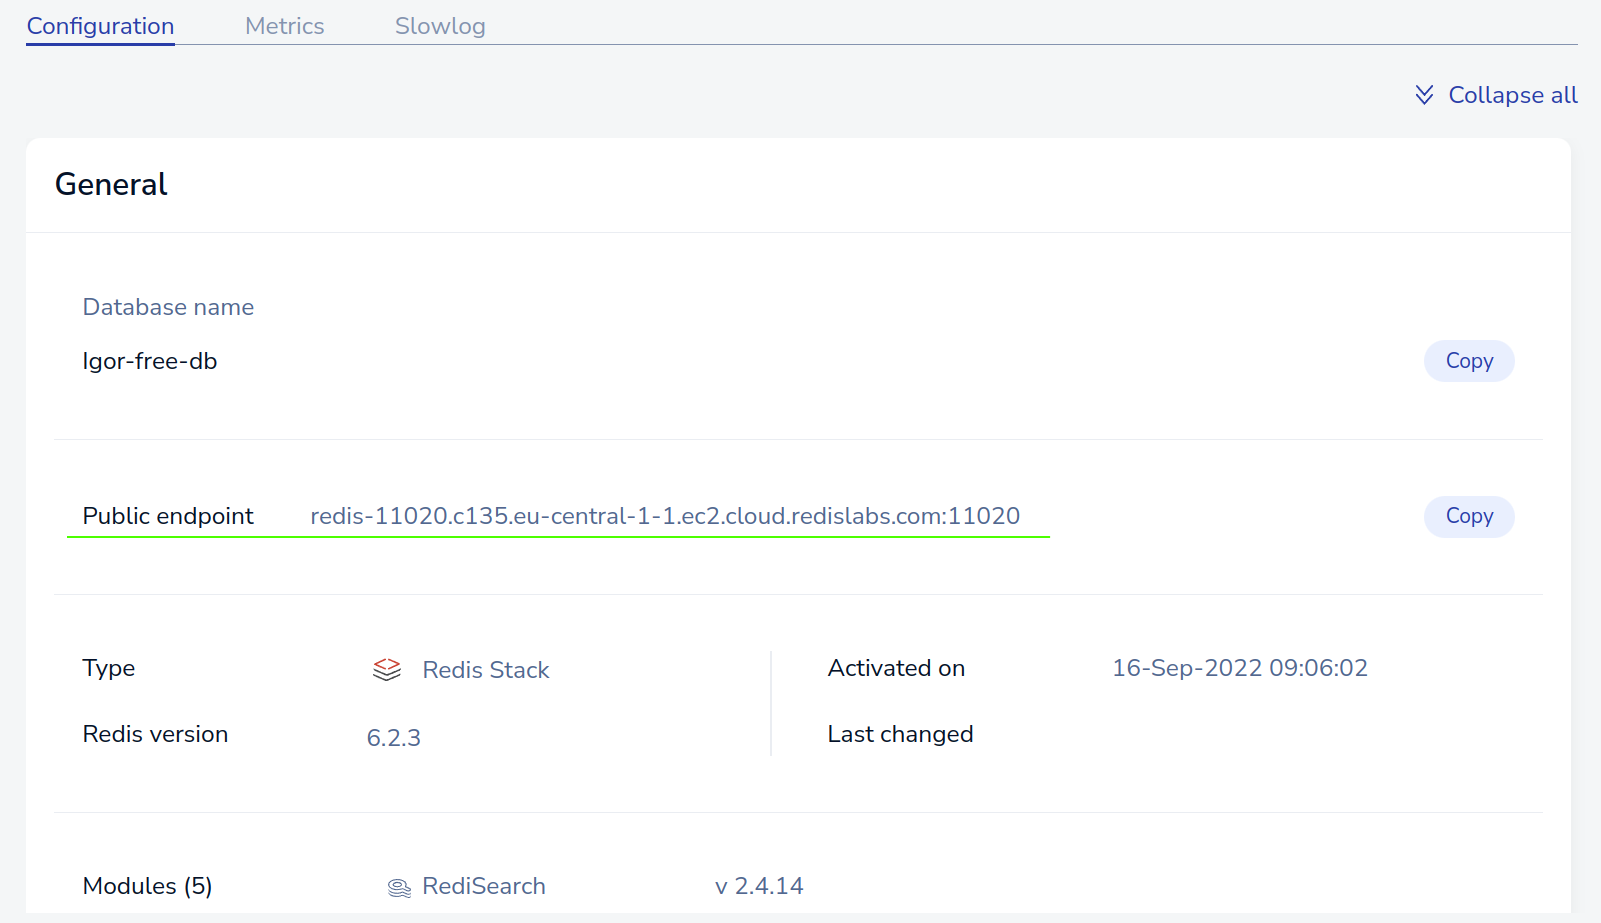This screenshot has width=1601, height=923.
Task: Click the RediSearch module link
Action: (482, 886)
